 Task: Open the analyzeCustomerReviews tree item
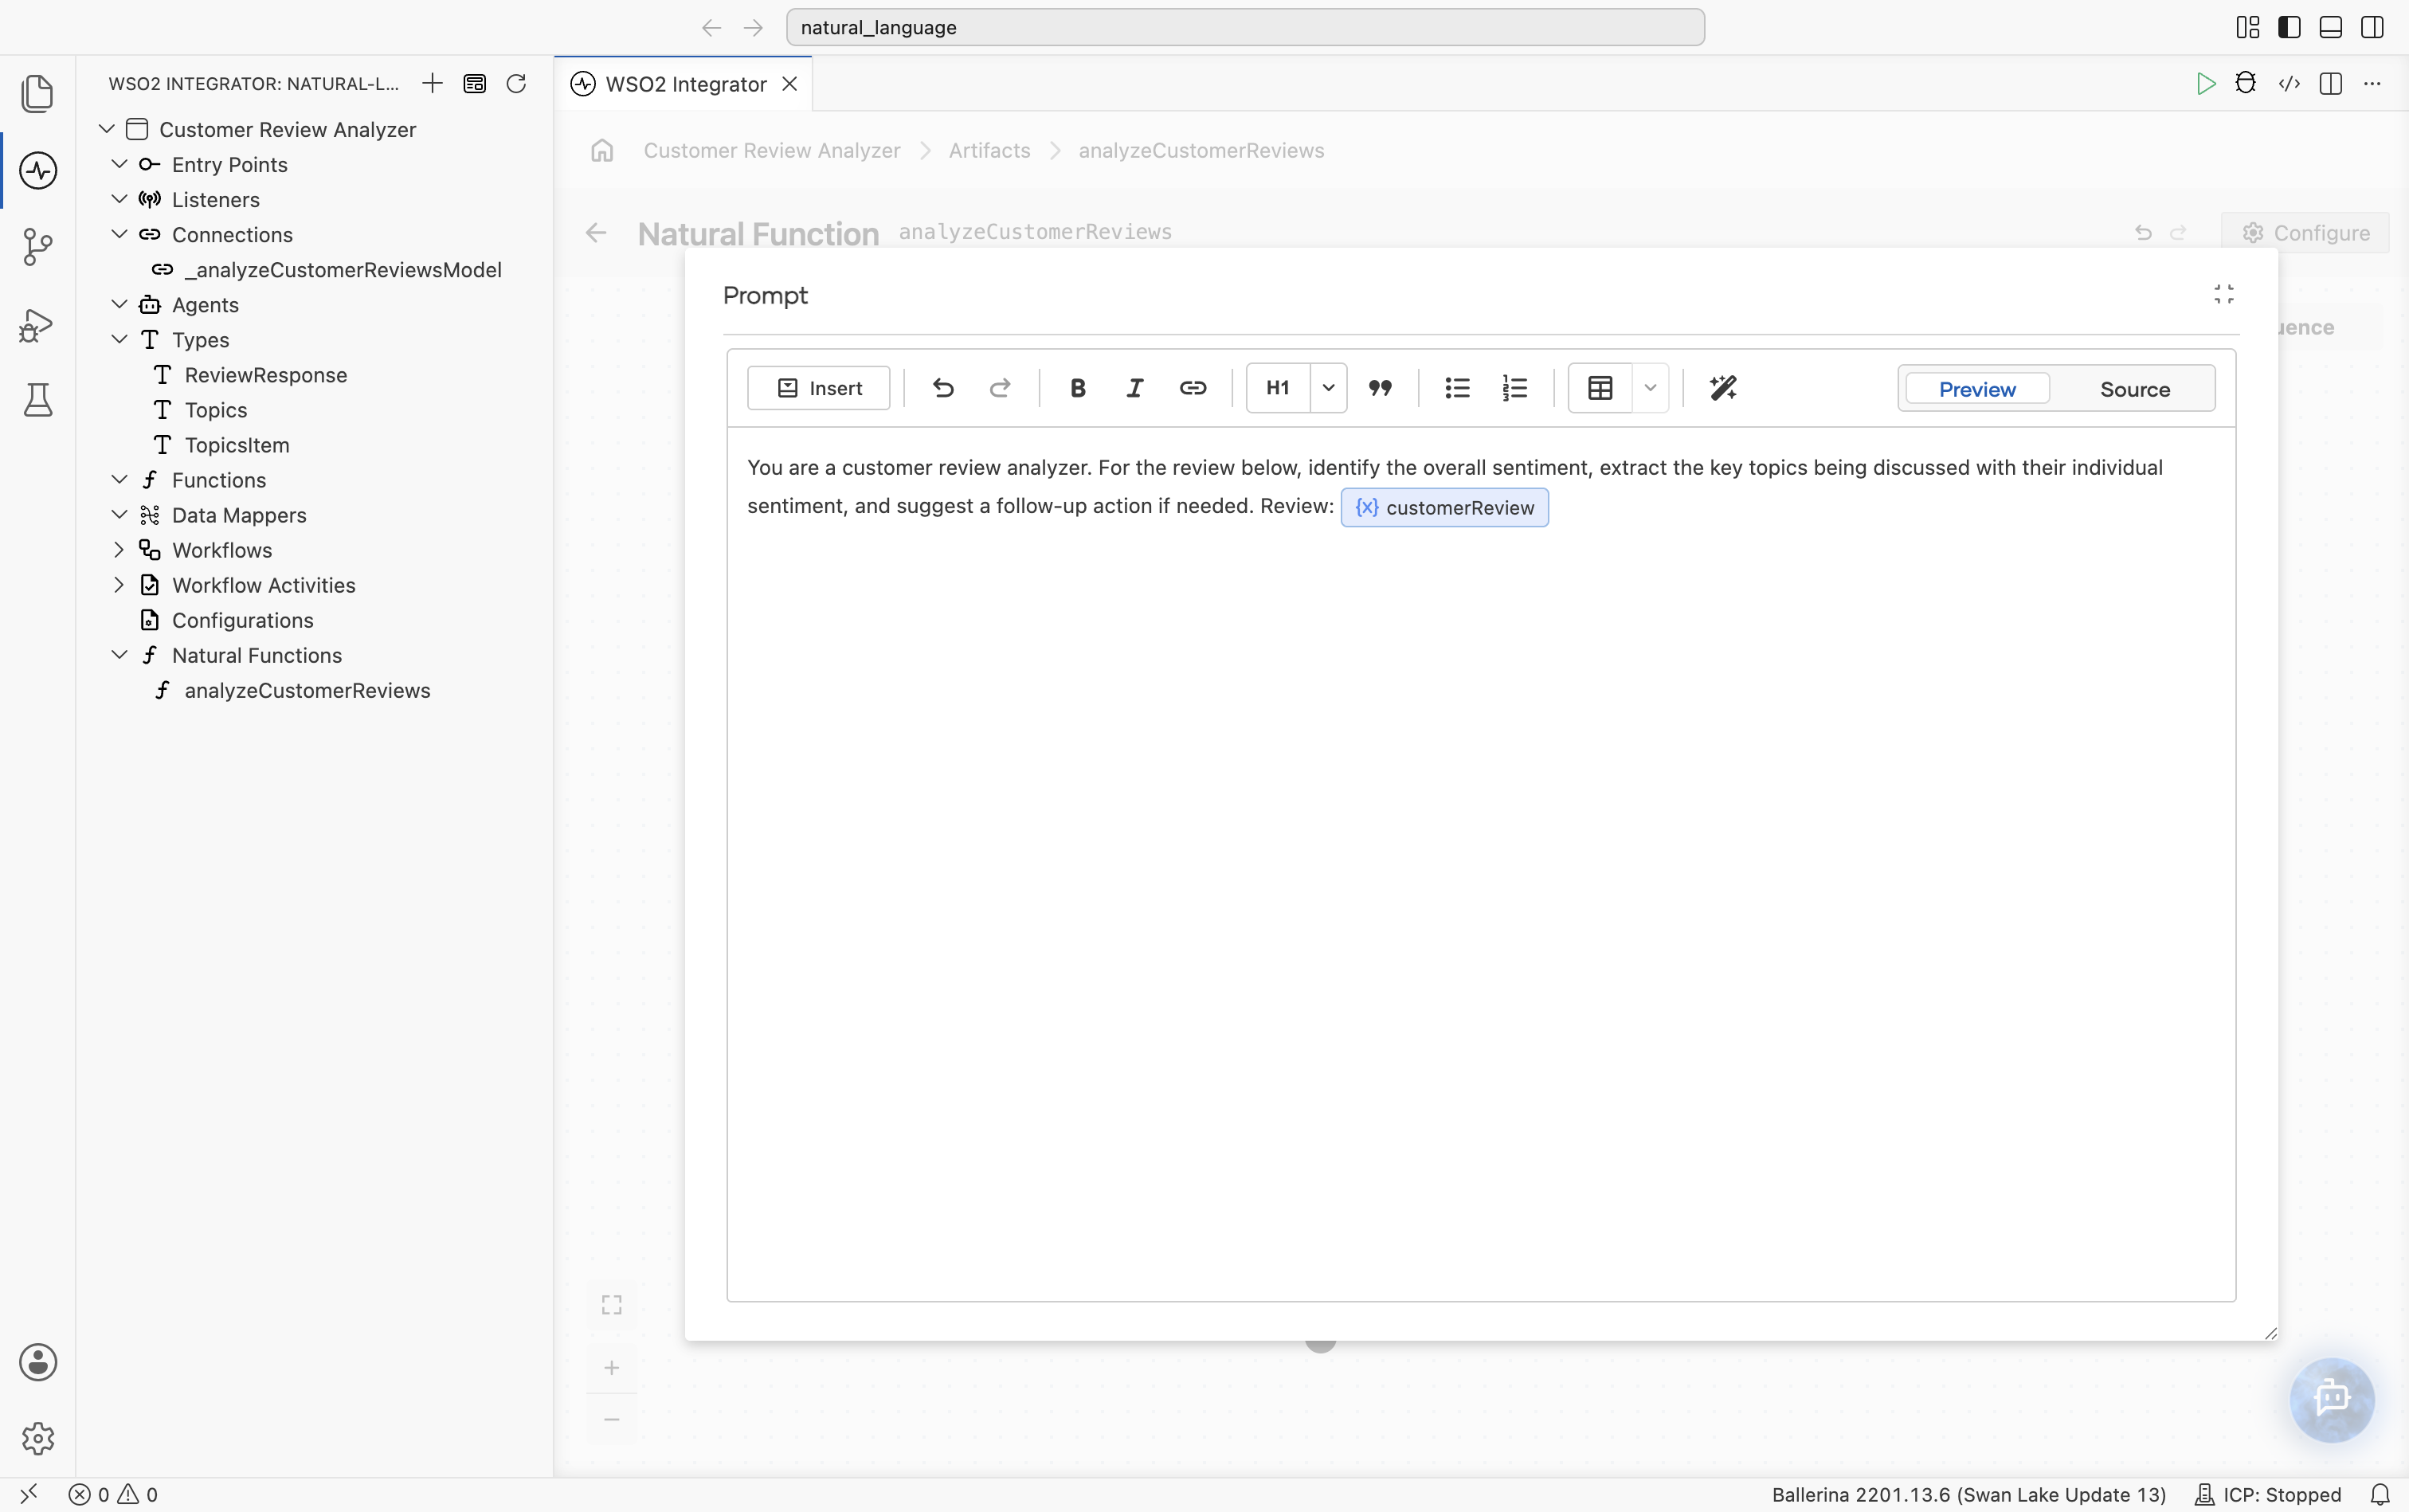[307, 690]
